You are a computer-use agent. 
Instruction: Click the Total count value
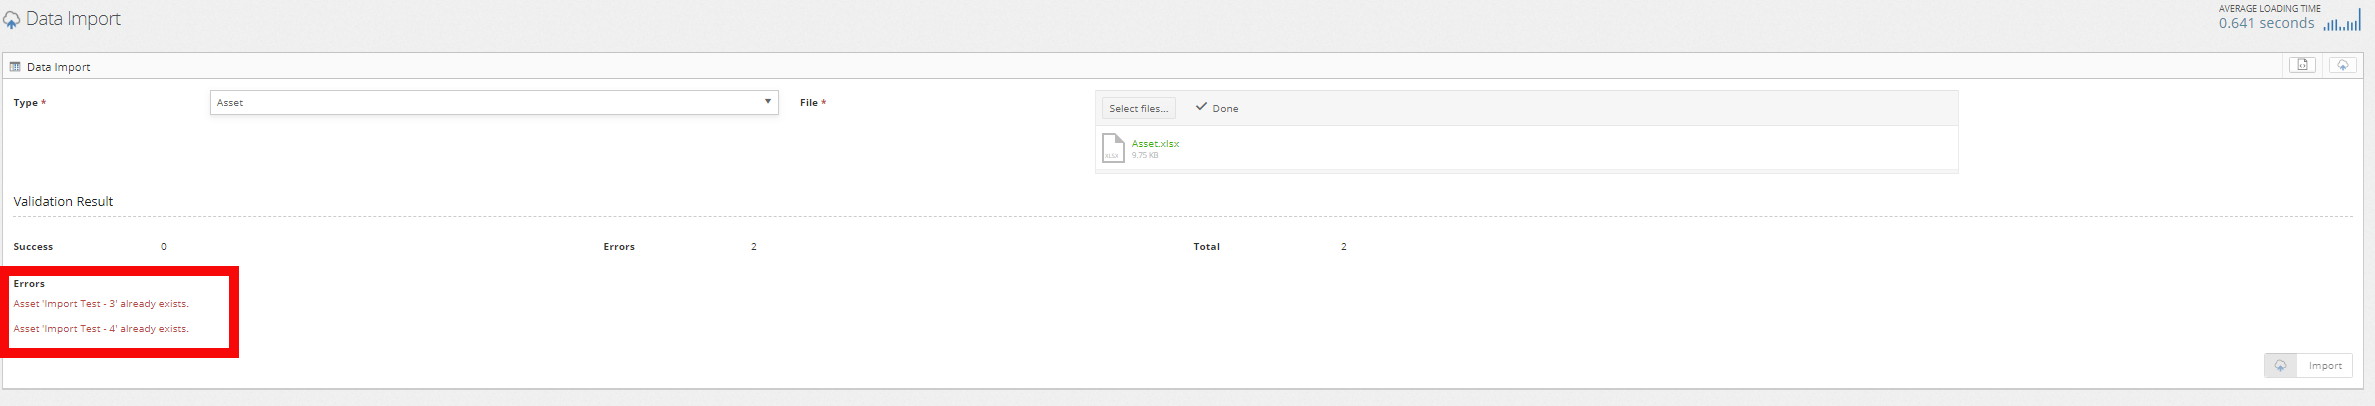click(1343, 247)
